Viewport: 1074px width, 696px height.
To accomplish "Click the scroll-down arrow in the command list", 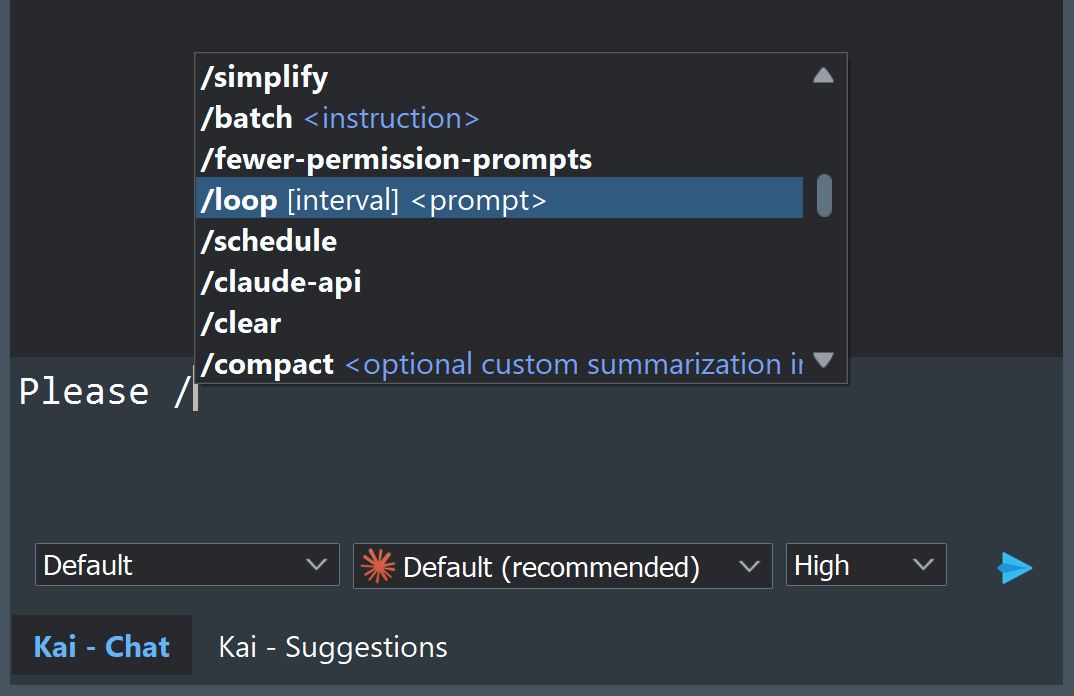I will coord(823,360).
